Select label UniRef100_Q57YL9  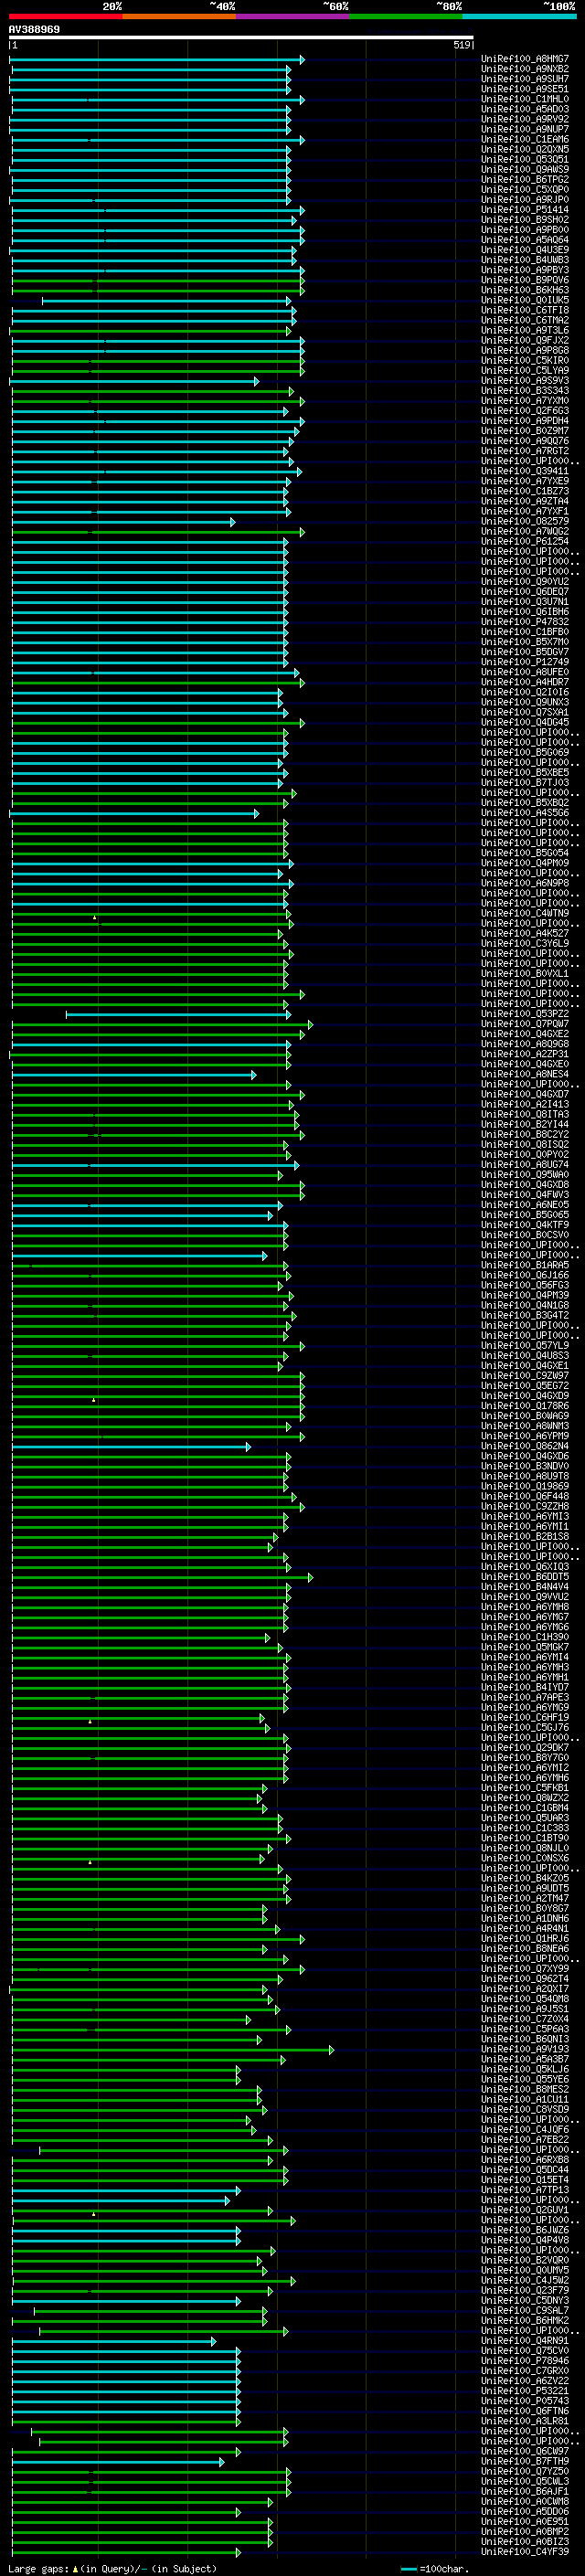point(524,1345)
